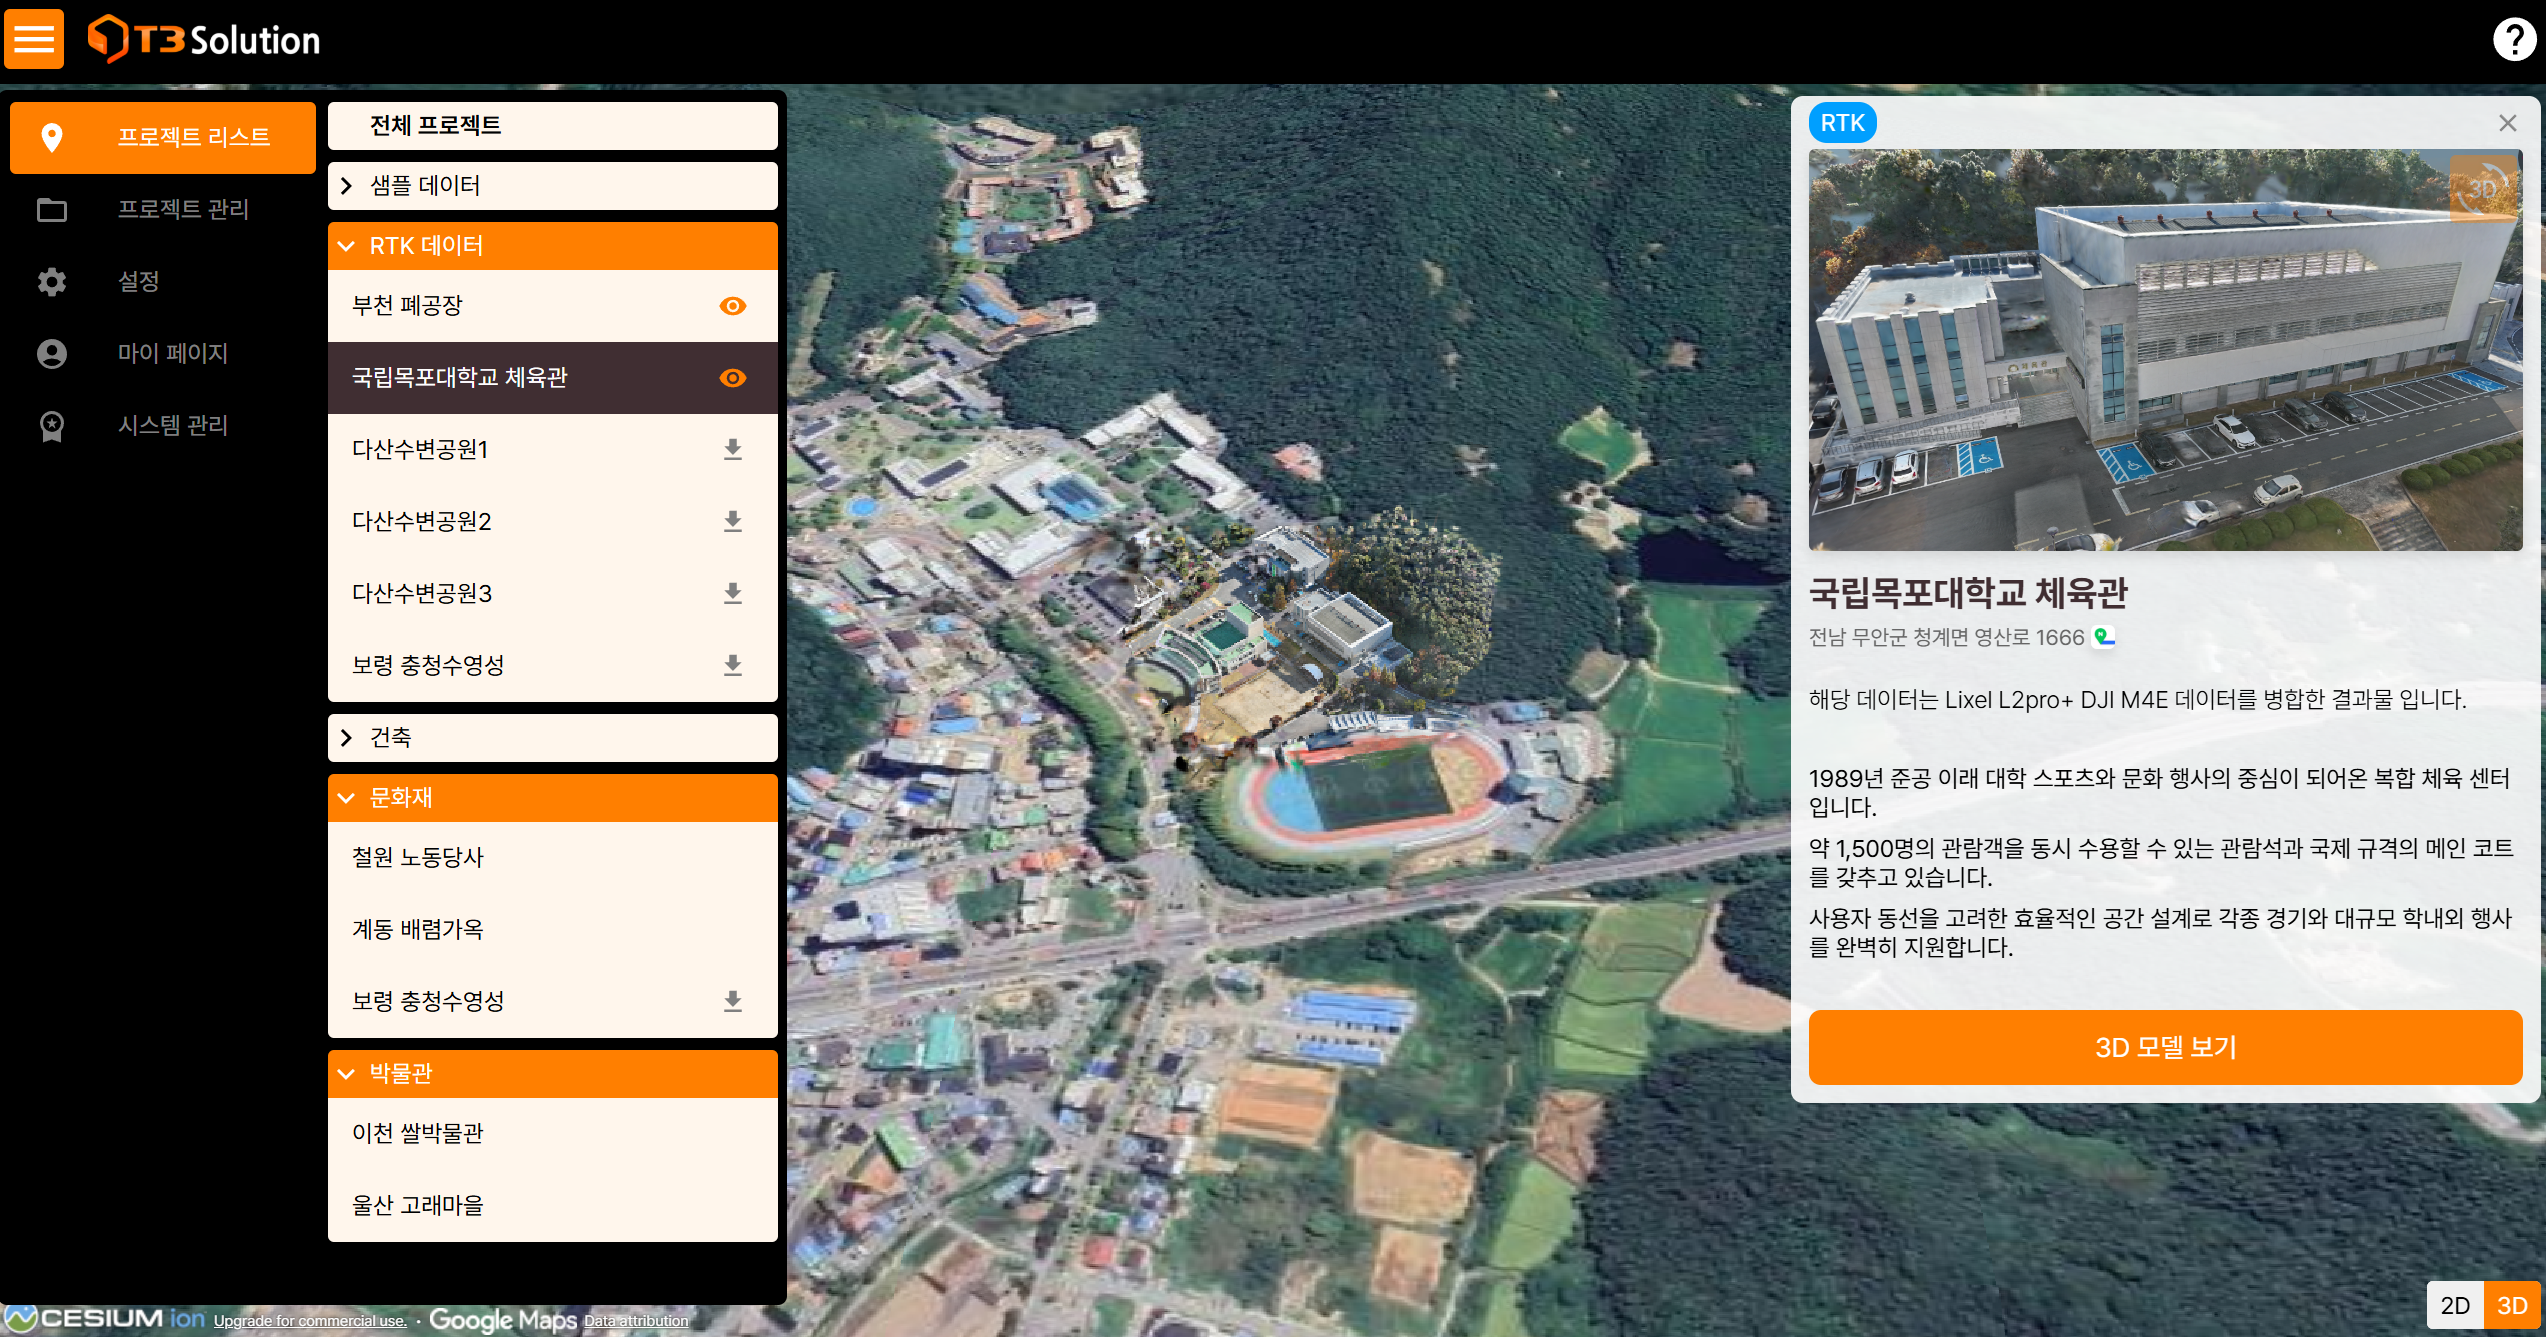This screenshot has width=2546, height=1337.
Task: Close the 체육관 info panel
Action: [2507, 123]
